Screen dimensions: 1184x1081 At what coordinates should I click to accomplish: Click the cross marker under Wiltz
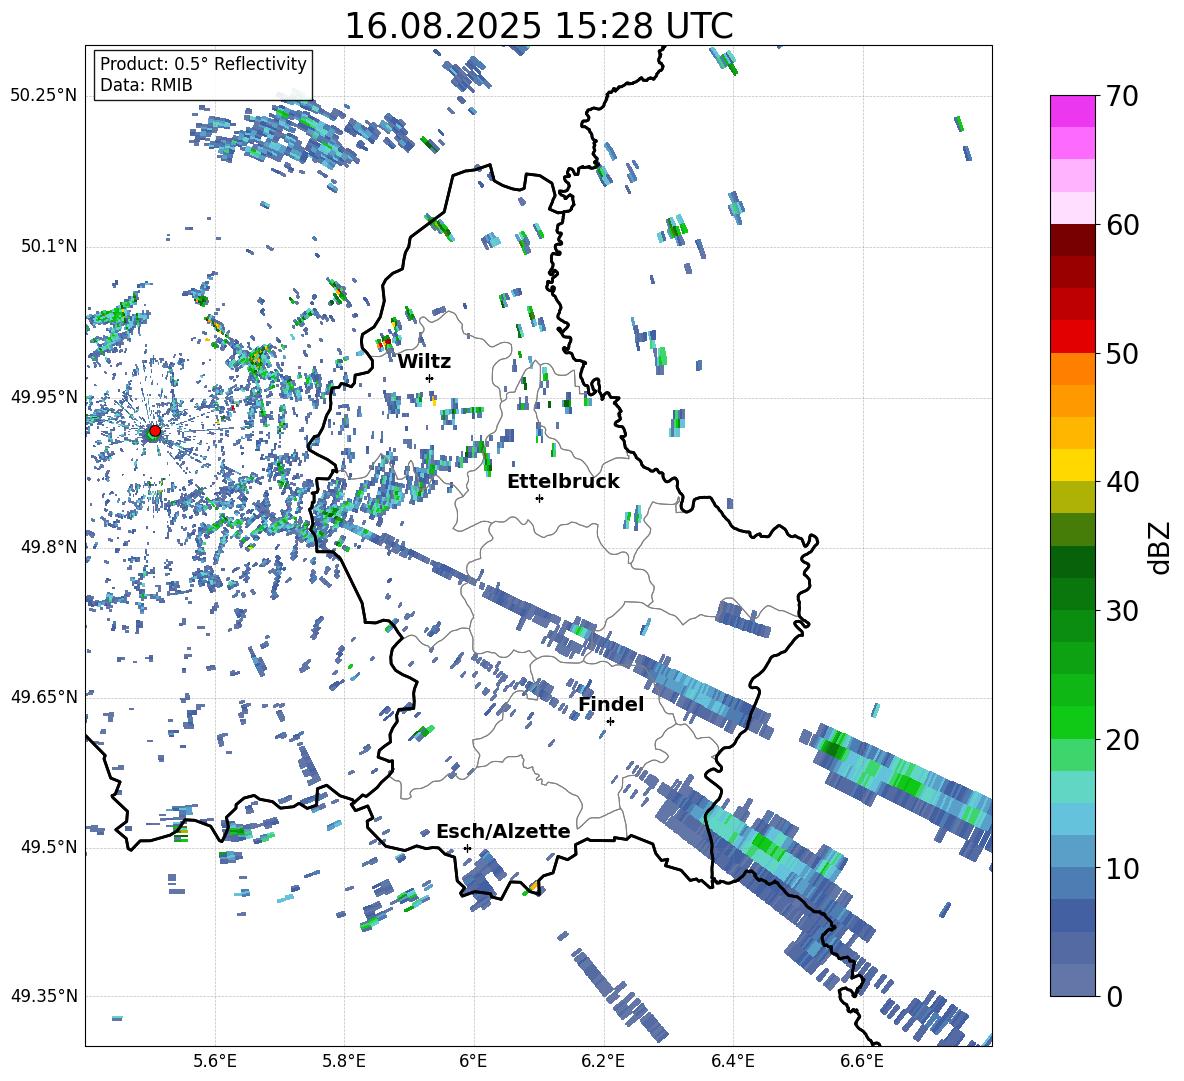tap(429, 378)
